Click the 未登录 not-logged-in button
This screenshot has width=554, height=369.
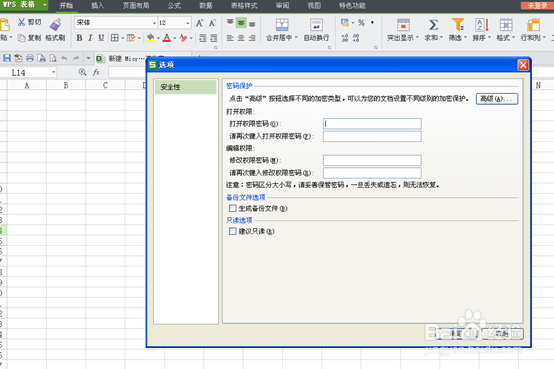coord(537,5)
